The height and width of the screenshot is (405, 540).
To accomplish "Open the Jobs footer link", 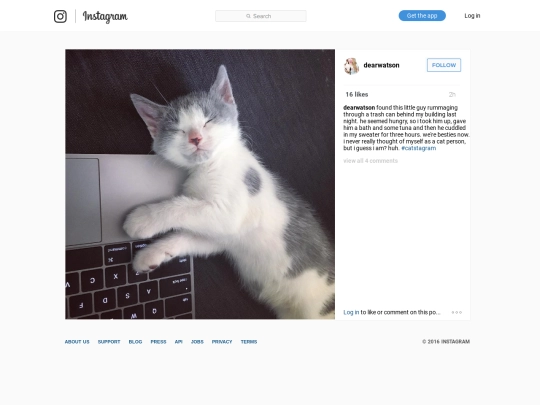I will tap(197, 342).
